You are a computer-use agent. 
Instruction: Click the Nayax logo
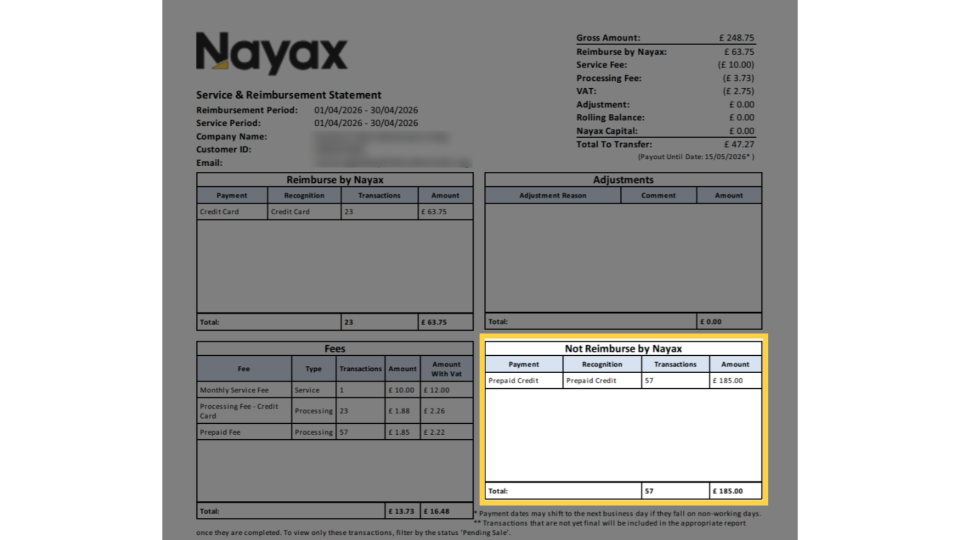coord(271,54)
